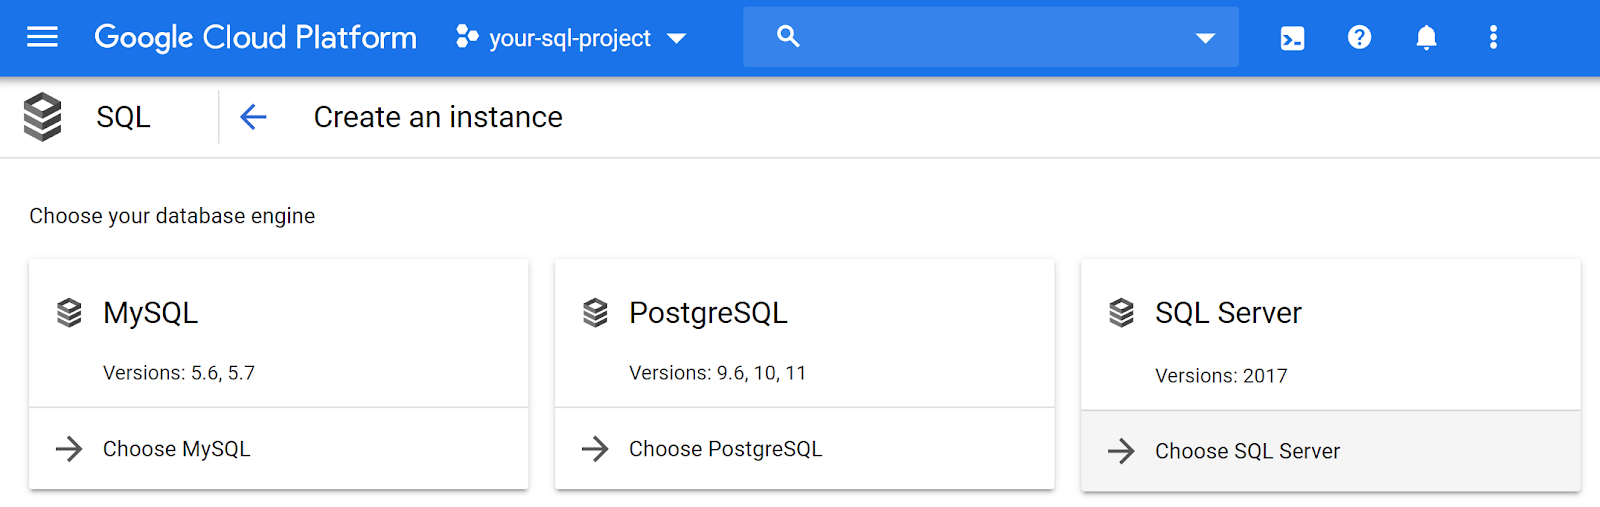
Task: Click Choose MySQL button
Action: pyautogui.click(x=176, y=449)
